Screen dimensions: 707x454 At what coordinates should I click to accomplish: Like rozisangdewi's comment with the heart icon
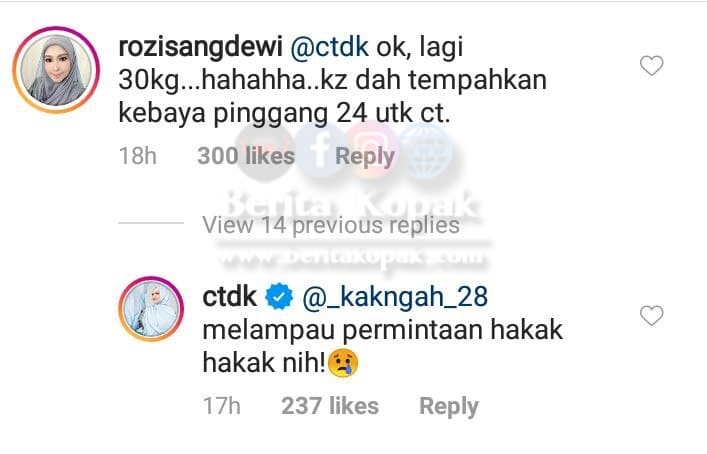(x=652, y=66)
